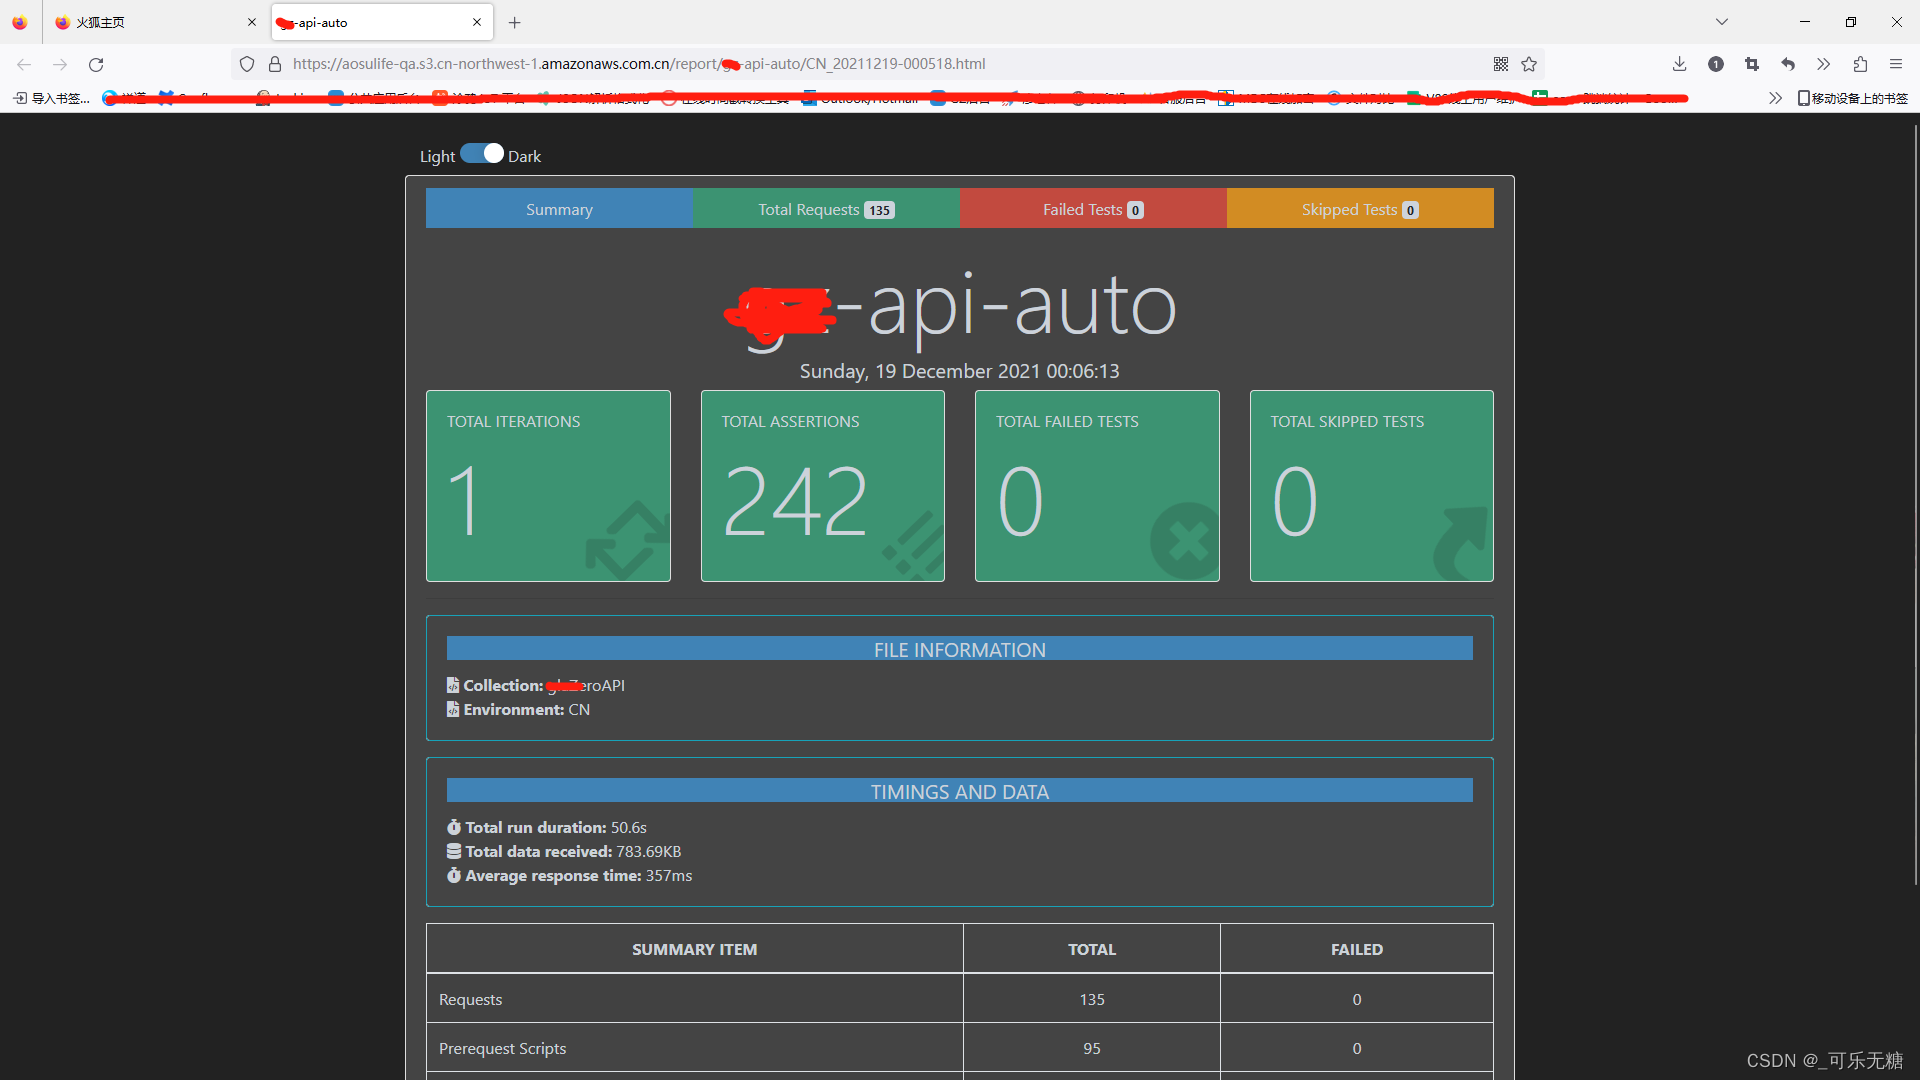The height and width of the screenshot is (1080, 1920).
Task: Click the 50.6s run duration value
Action: (x=629, y=827)
